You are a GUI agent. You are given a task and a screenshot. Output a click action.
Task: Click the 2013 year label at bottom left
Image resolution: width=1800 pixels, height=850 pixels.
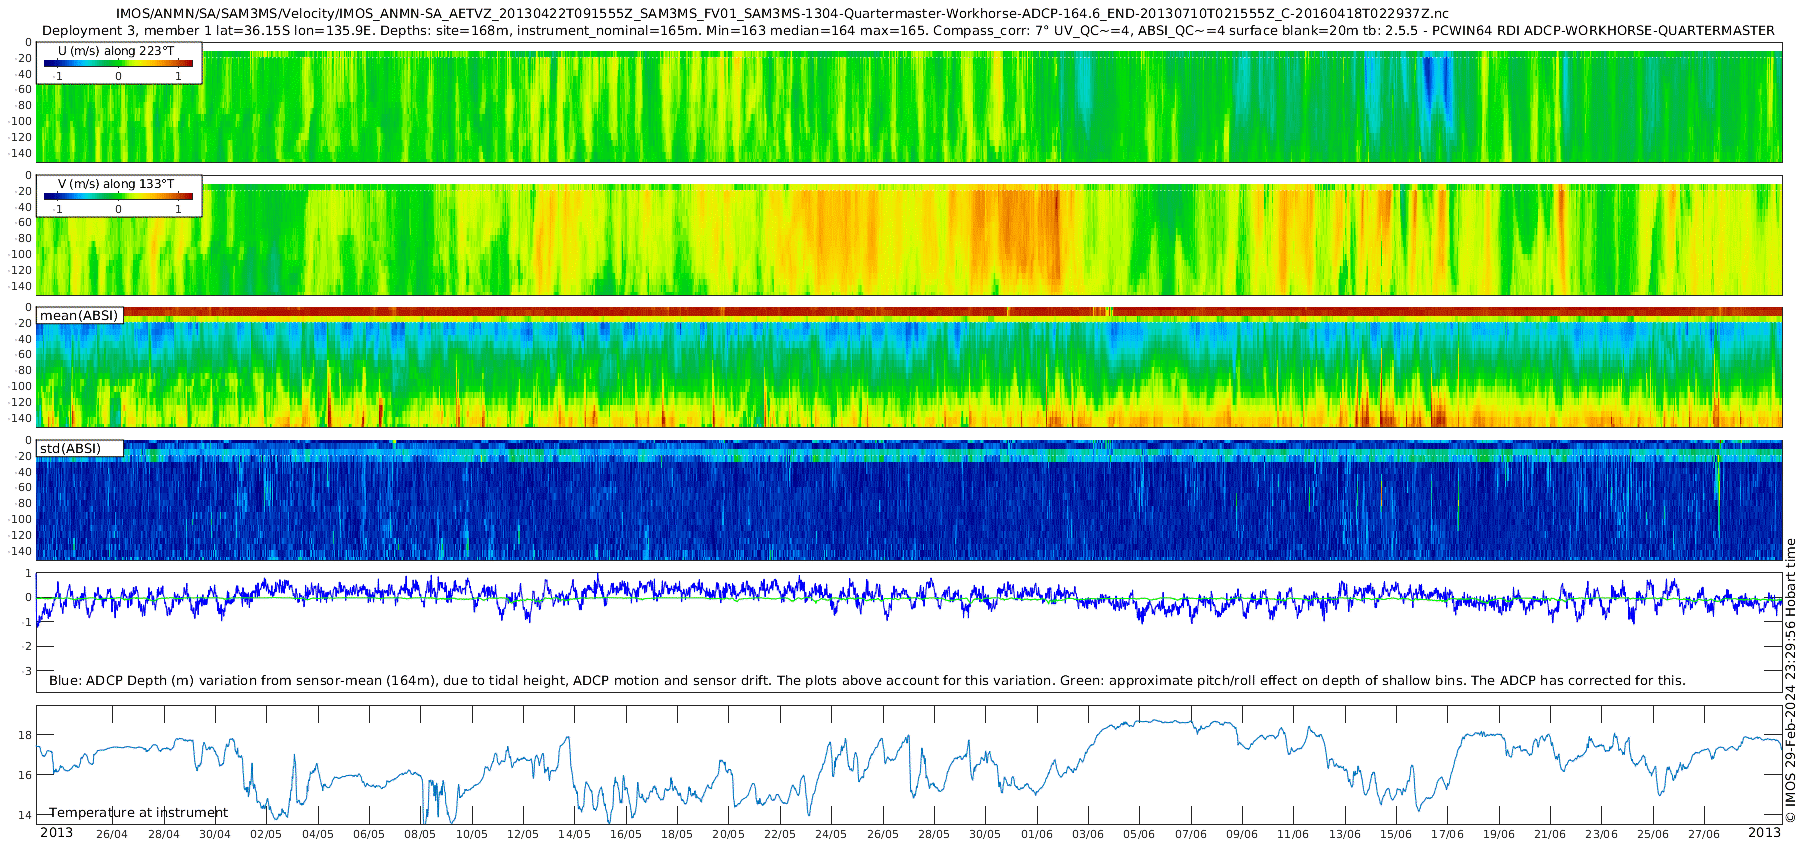tap(56, 833)
